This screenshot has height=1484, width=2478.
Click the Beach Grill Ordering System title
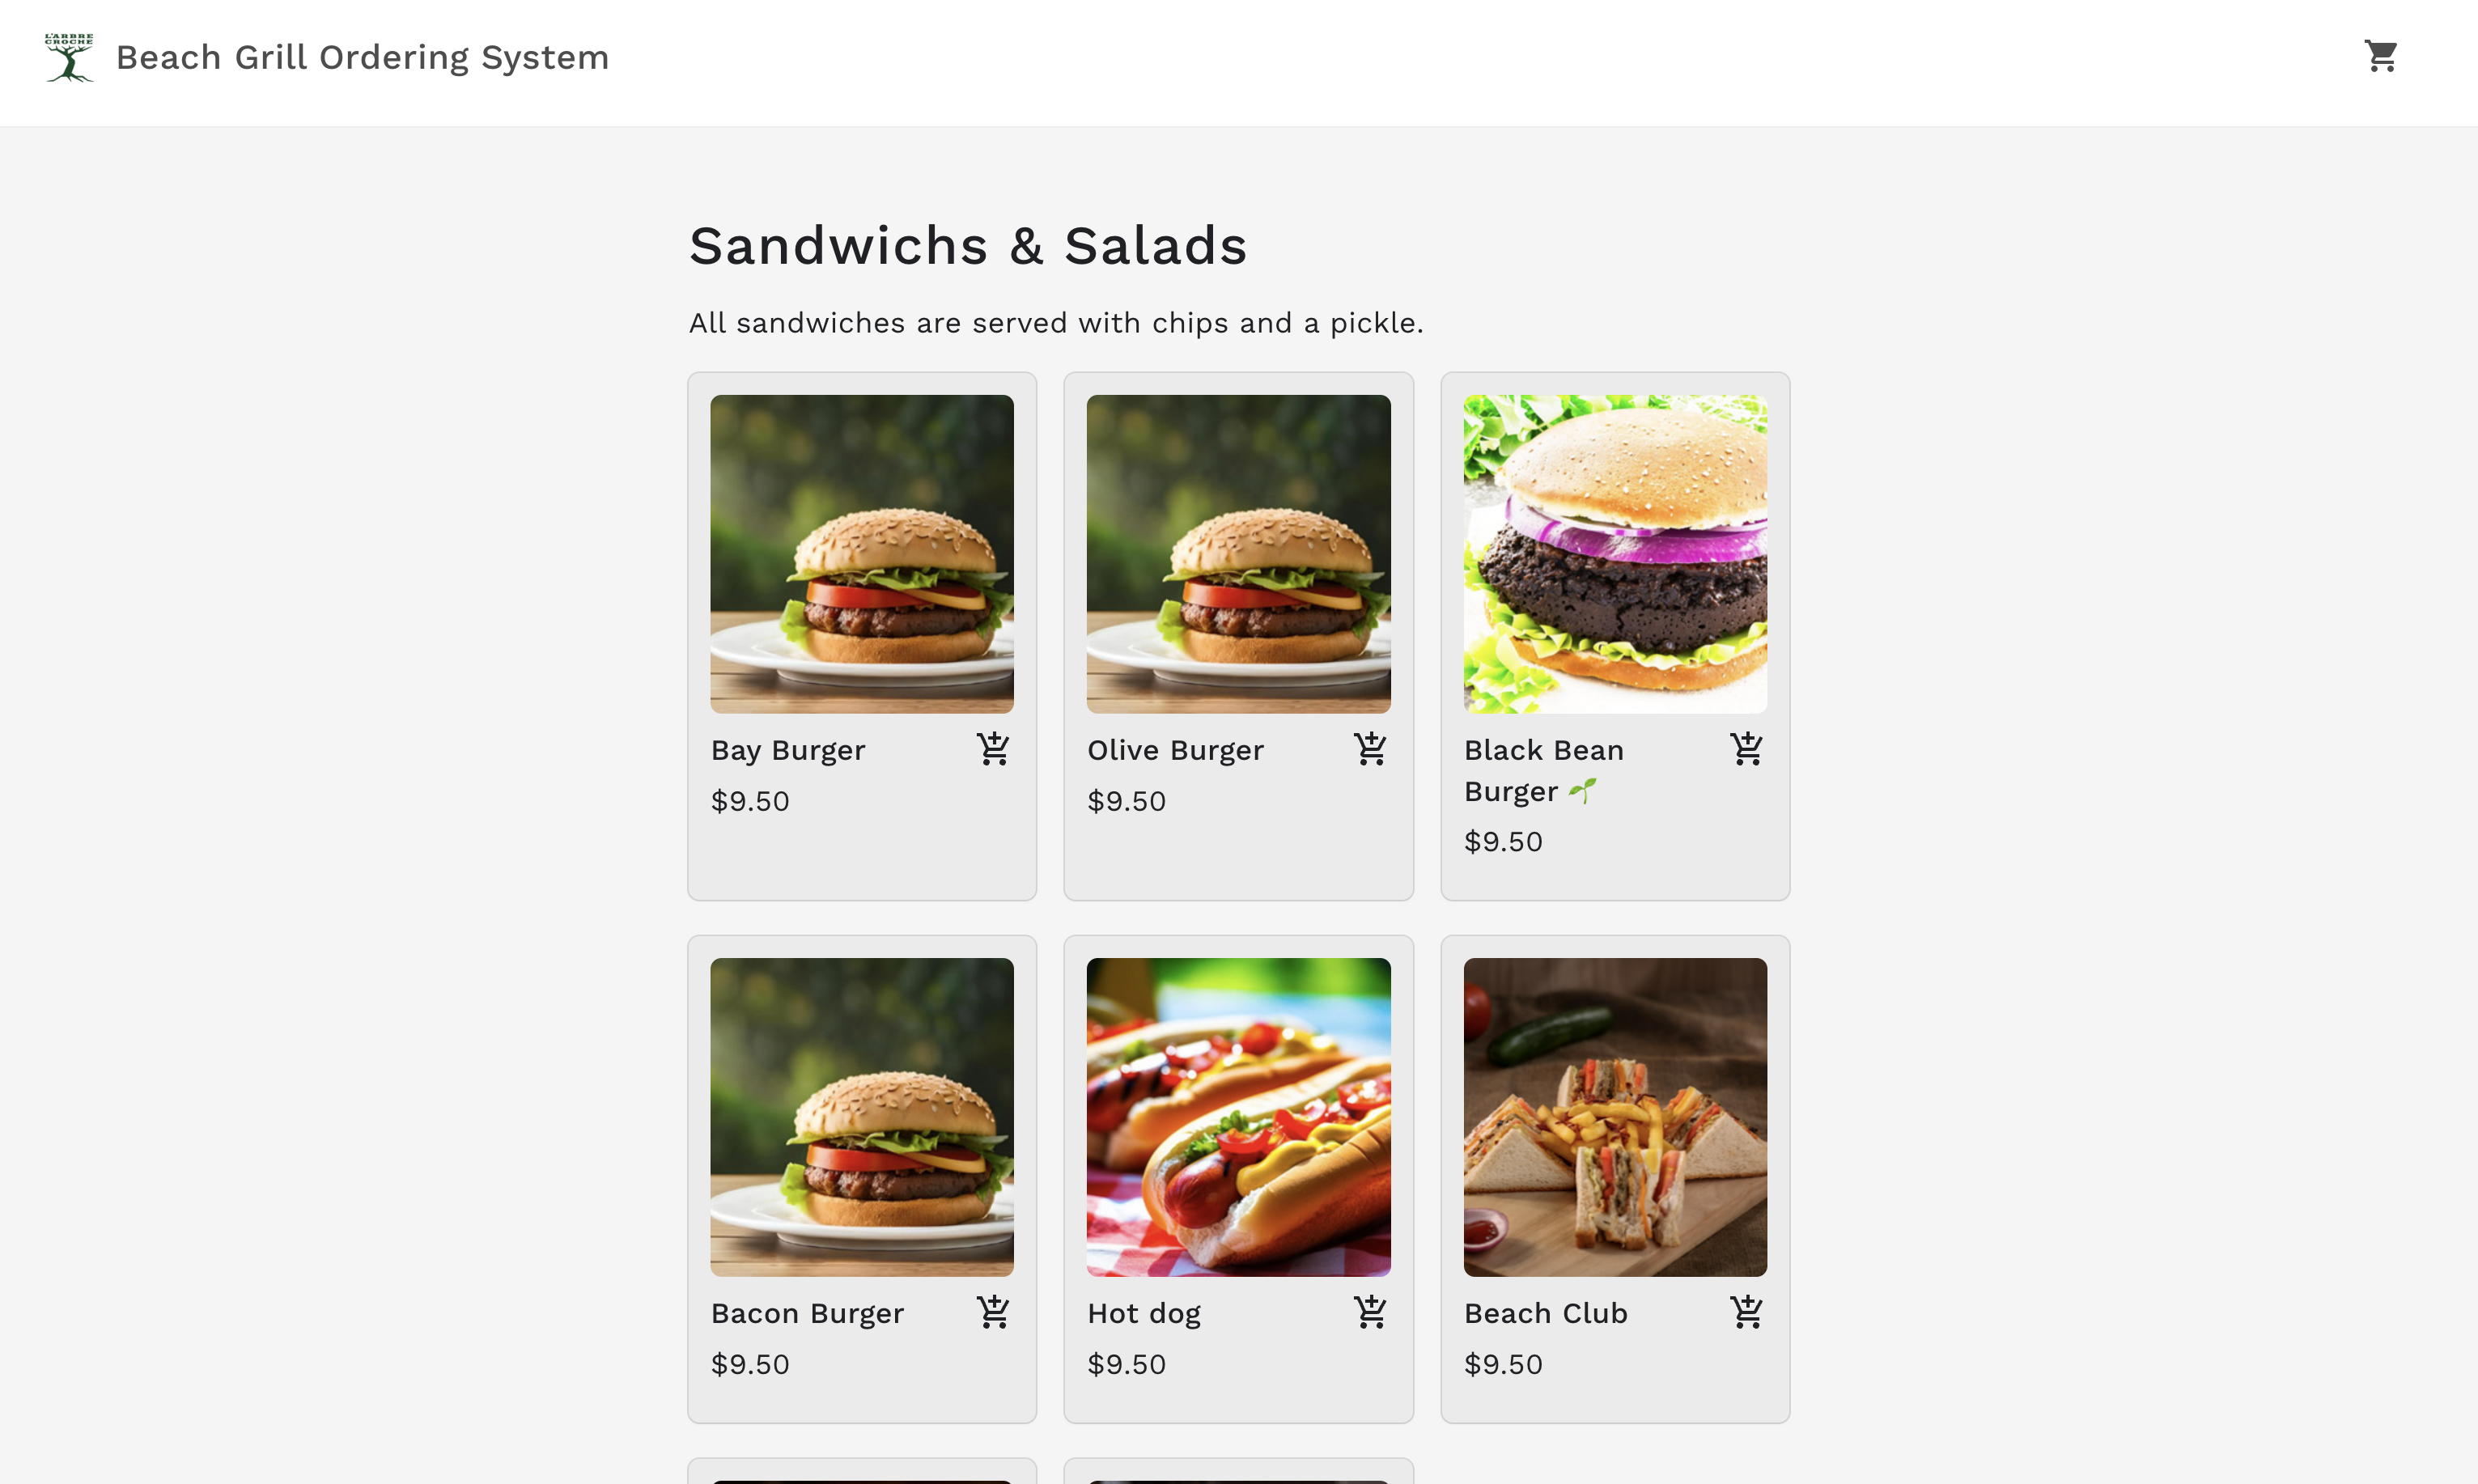click(362, 58)
